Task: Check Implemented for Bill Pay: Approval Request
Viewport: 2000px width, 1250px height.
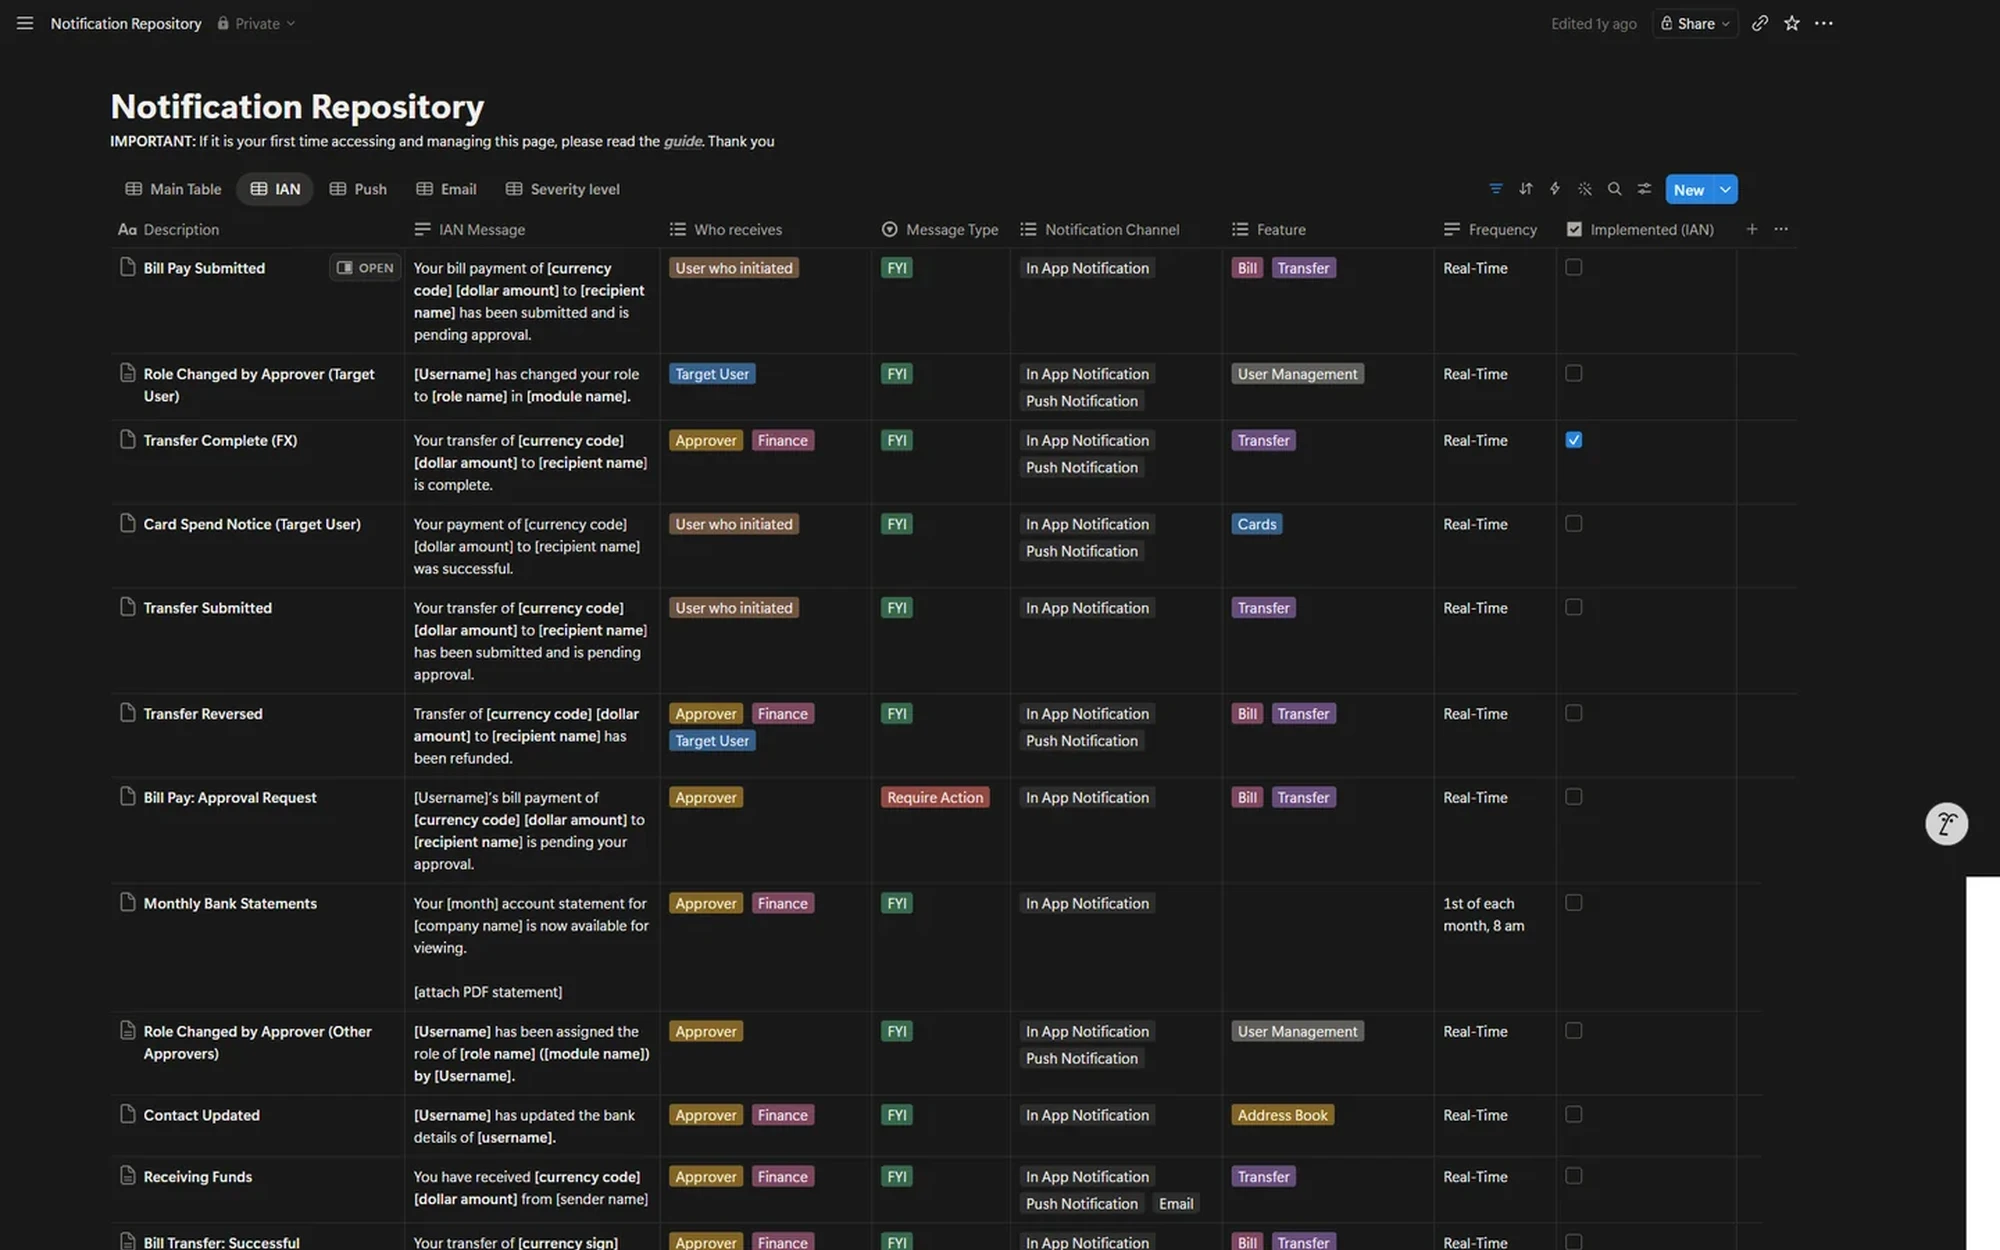Action: pyautogui.click(x=1573, y=797)
